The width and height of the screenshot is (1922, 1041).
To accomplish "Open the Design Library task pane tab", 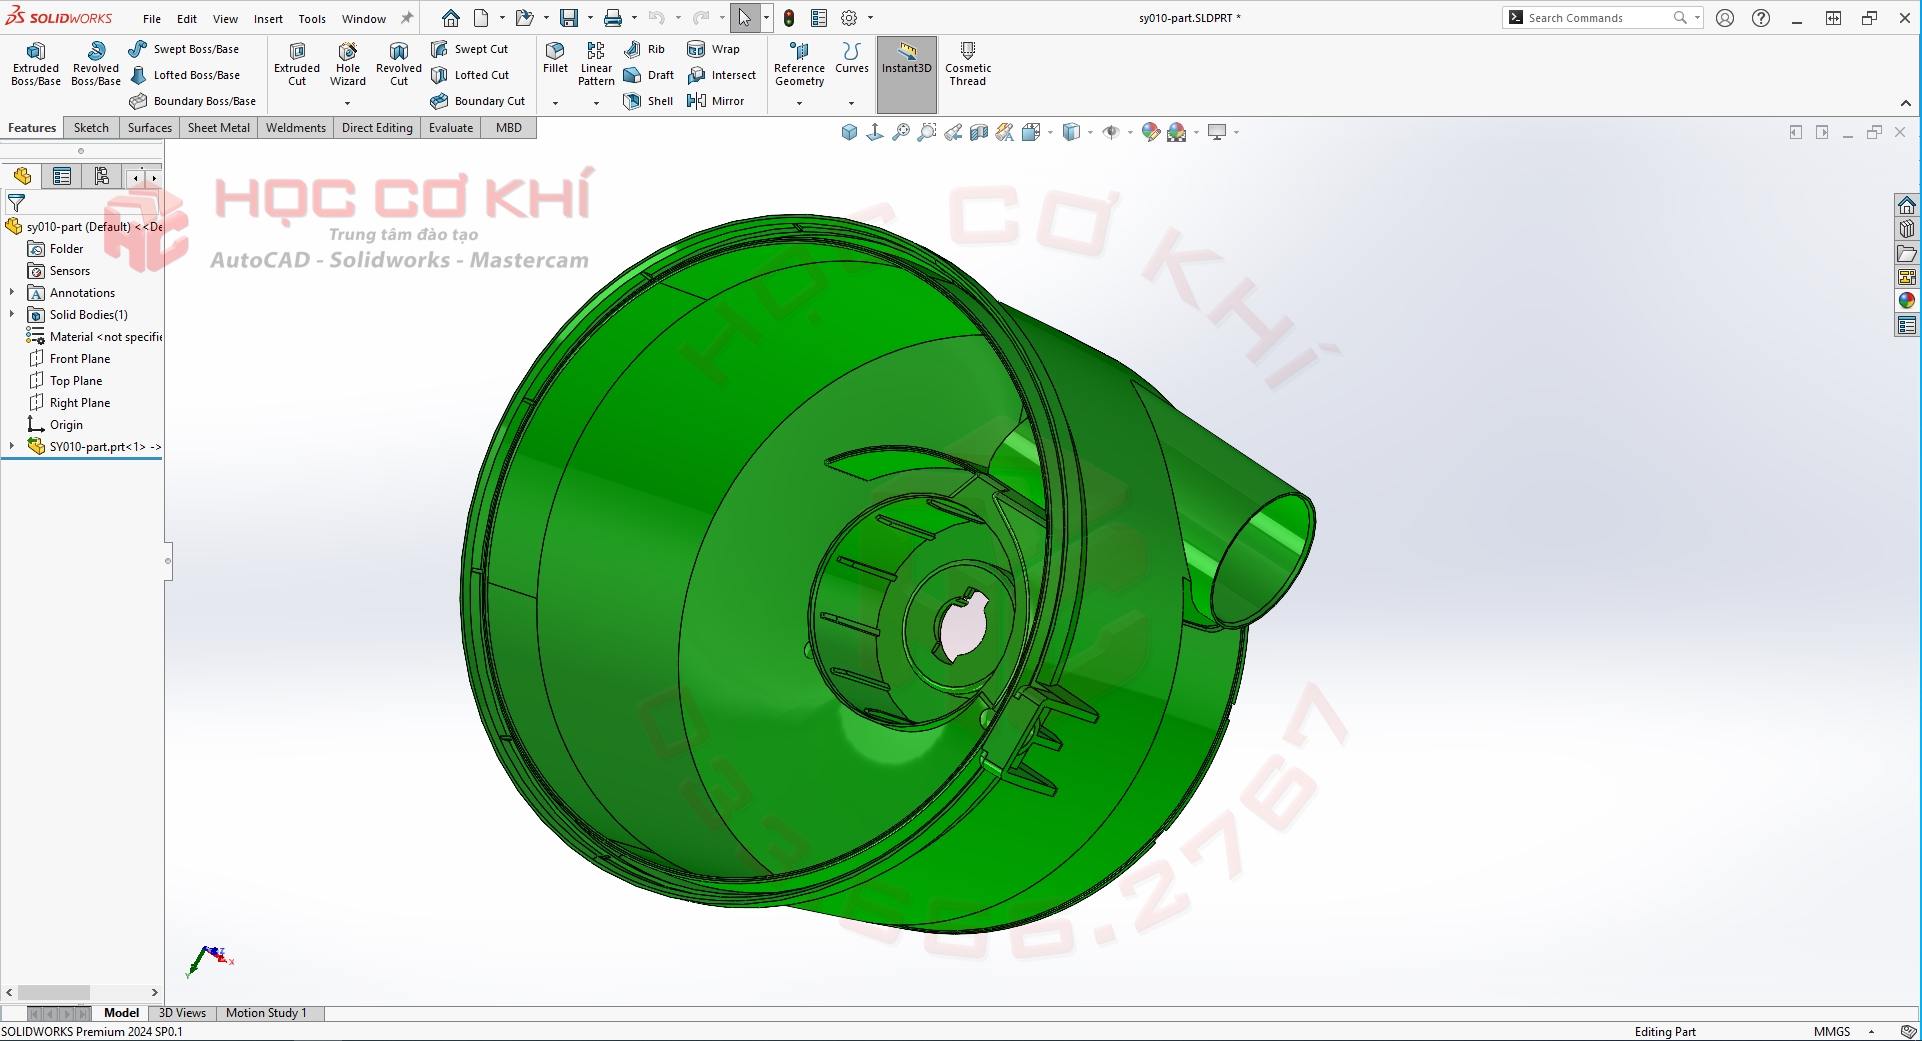I will click(1907, 229).
